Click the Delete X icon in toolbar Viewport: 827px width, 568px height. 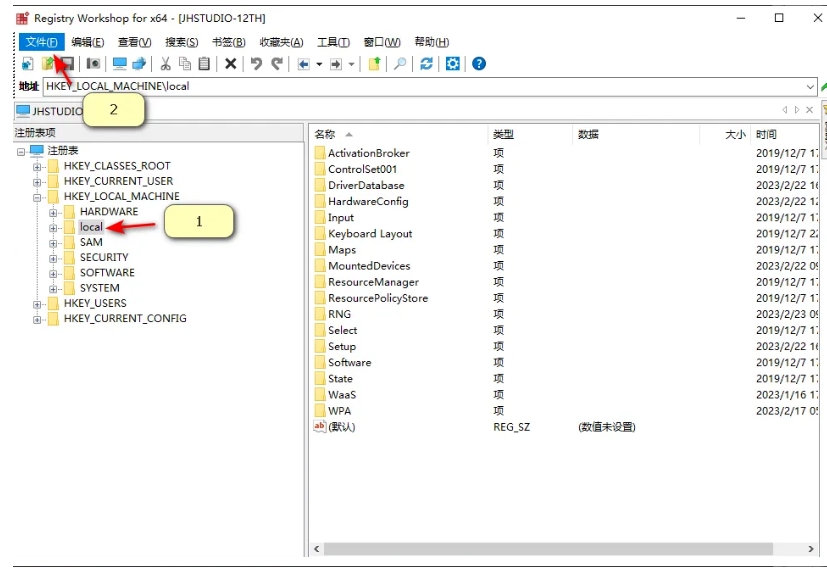point(230,64)
